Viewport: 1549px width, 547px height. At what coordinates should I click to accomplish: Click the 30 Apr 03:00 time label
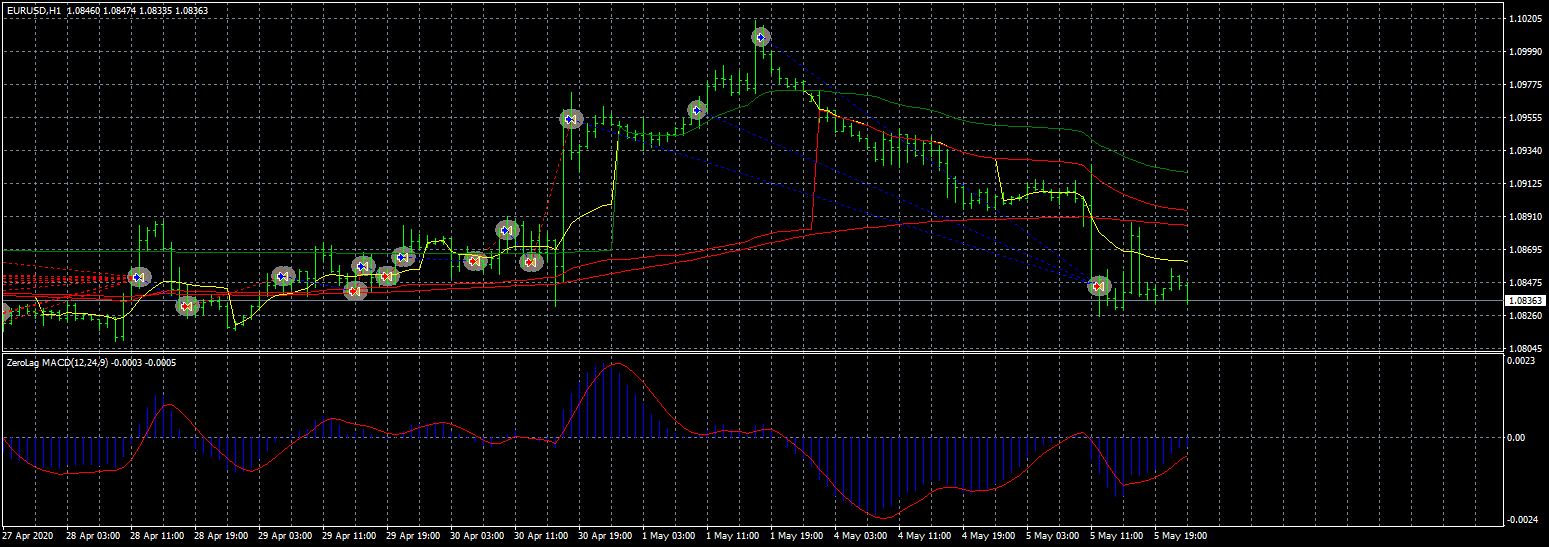(476, 536)
